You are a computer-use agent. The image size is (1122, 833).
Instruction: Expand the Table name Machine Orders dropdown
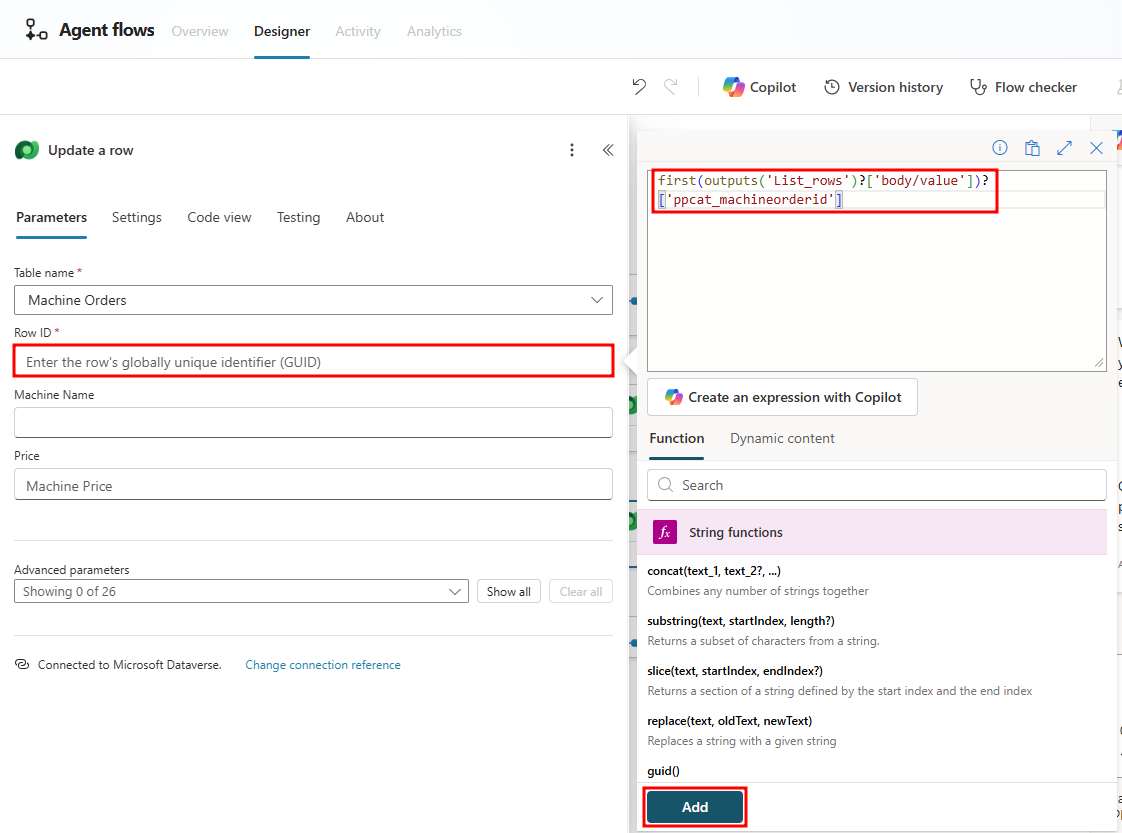(x=313, y=300)
